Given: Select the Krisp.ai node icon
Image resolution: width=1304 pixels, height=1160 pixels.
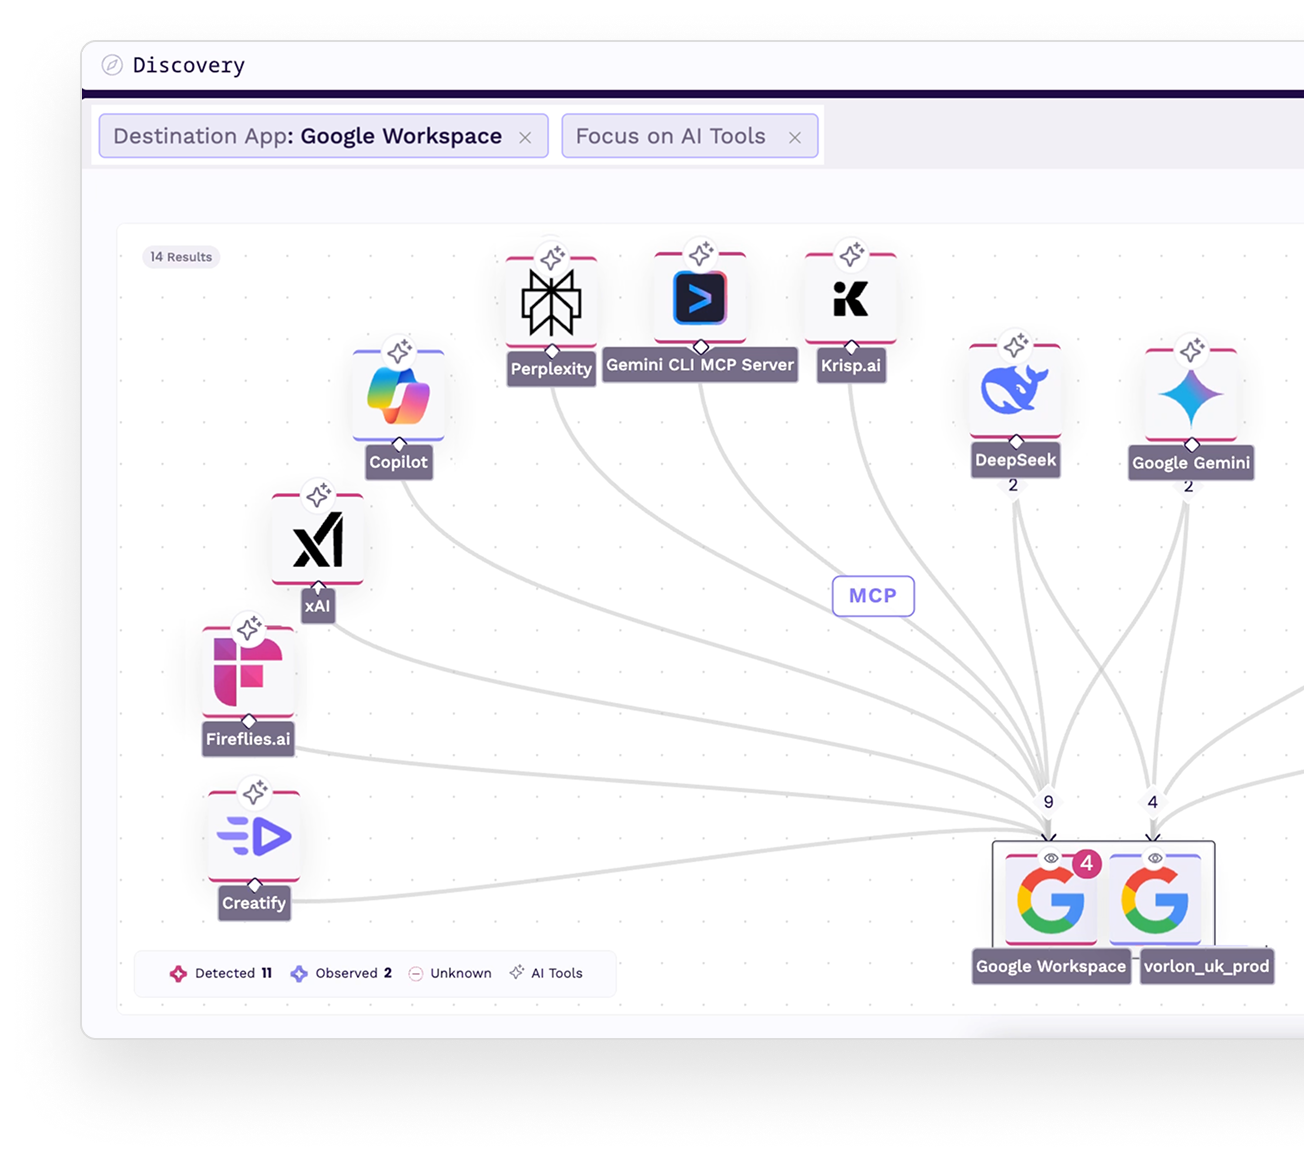Looking at the screenshot, I should [851, 298].
